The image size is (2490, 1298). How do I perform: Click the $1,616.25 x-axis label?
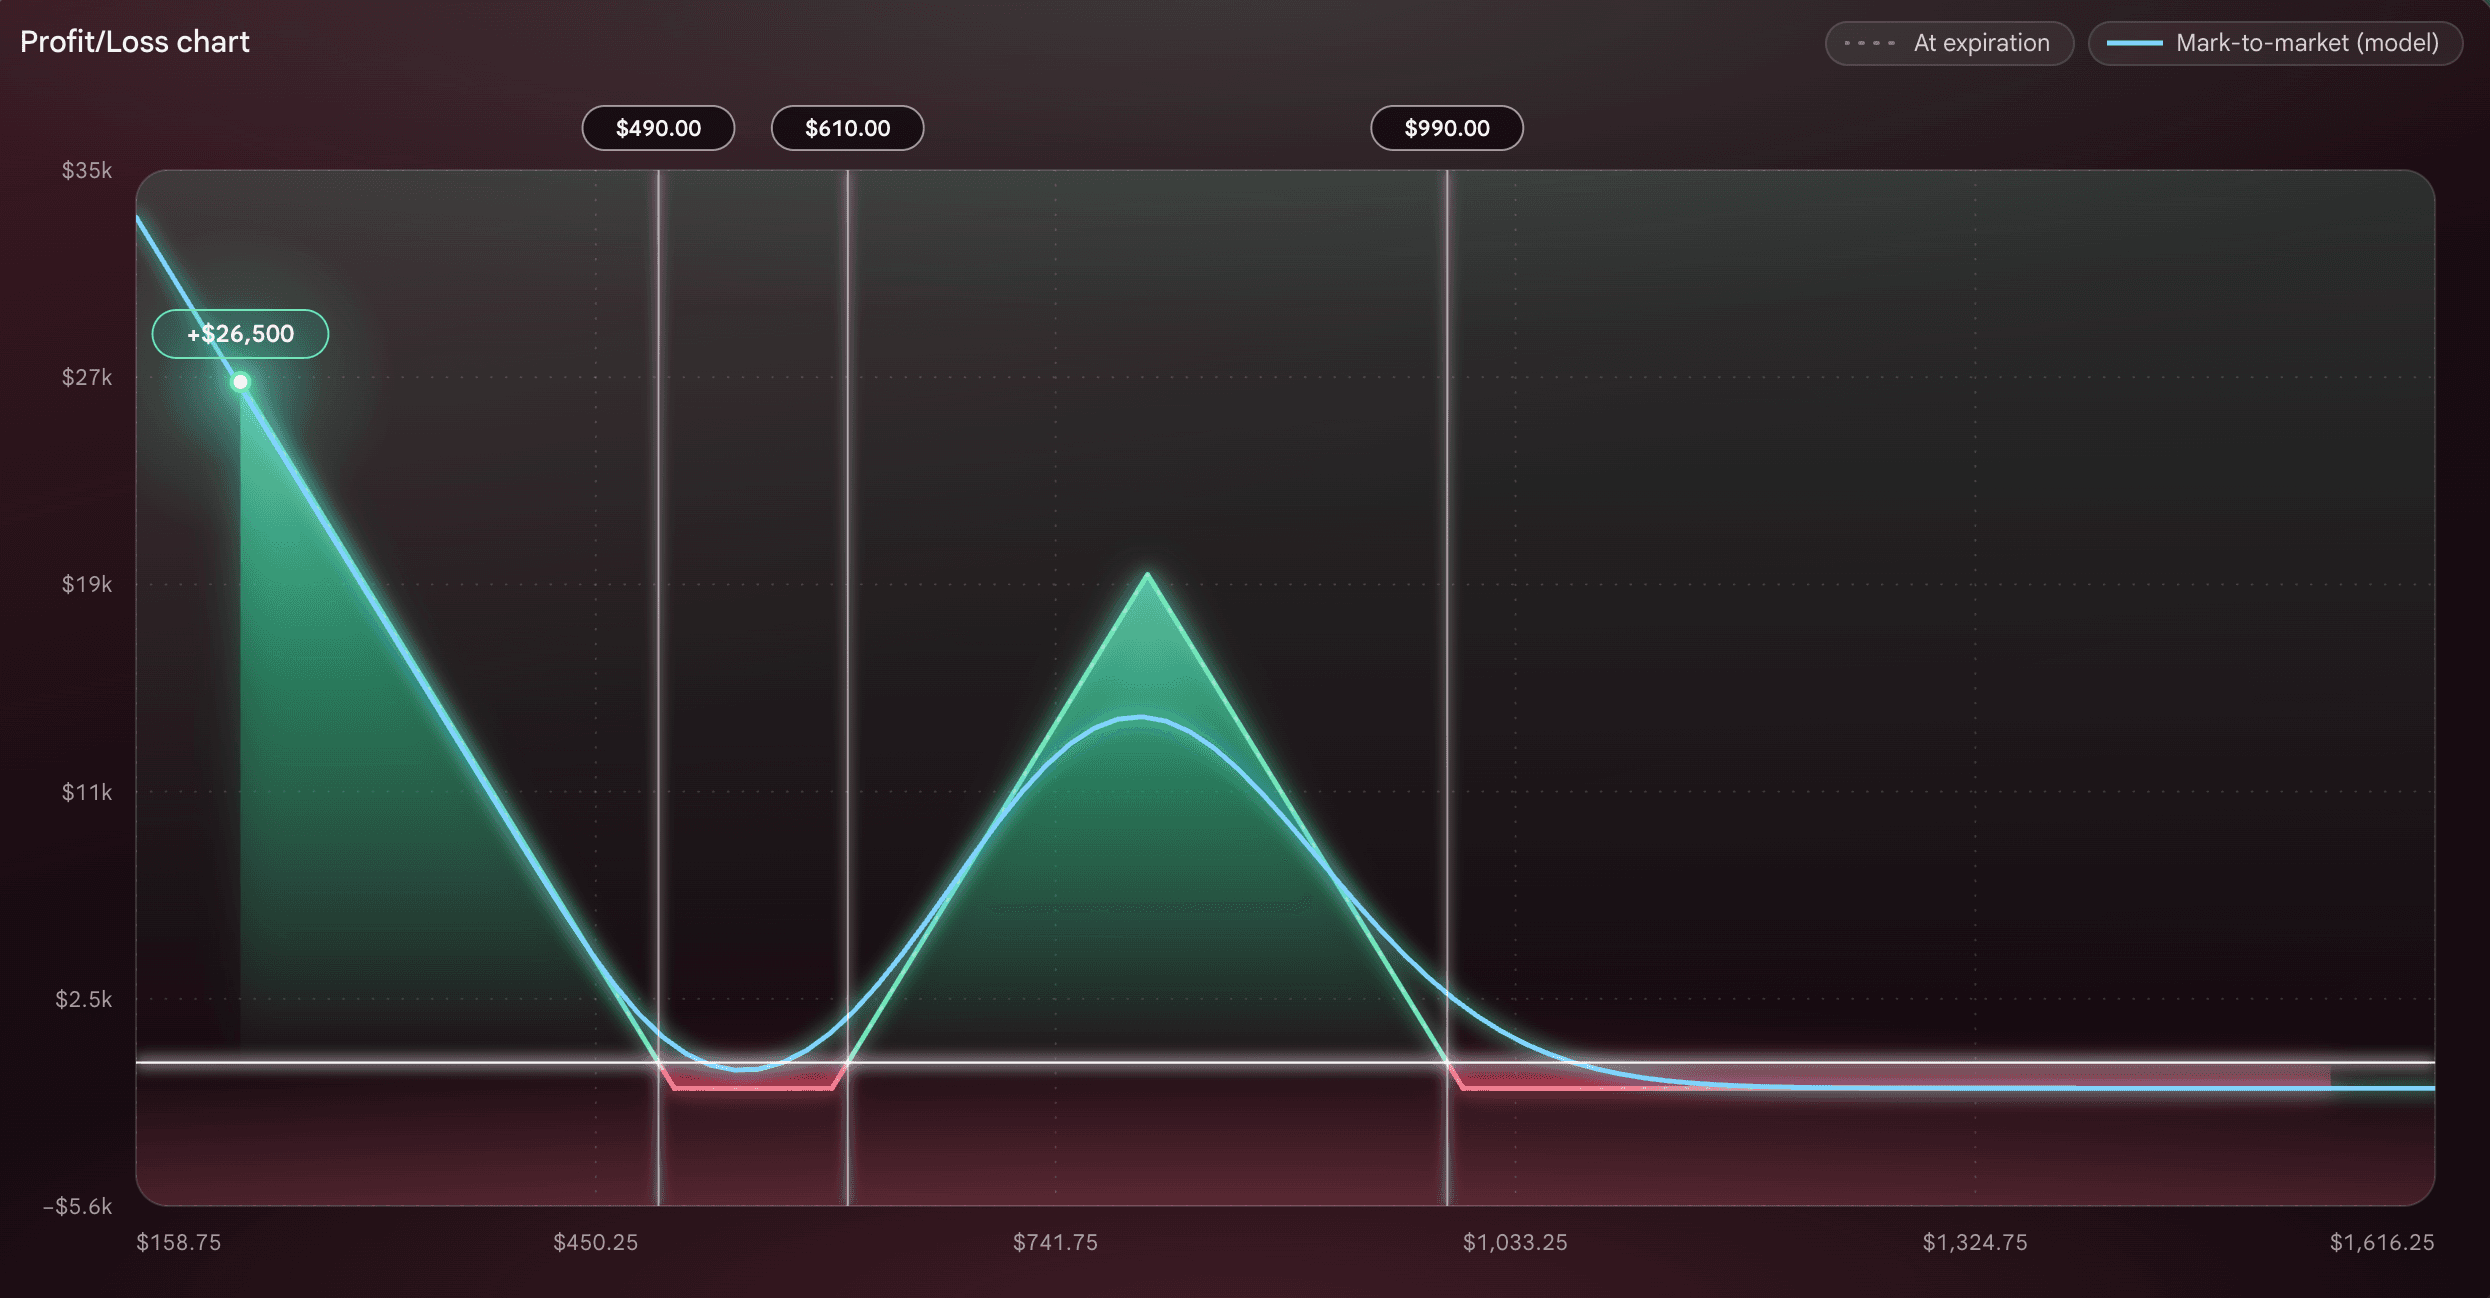[2382, 1242]
